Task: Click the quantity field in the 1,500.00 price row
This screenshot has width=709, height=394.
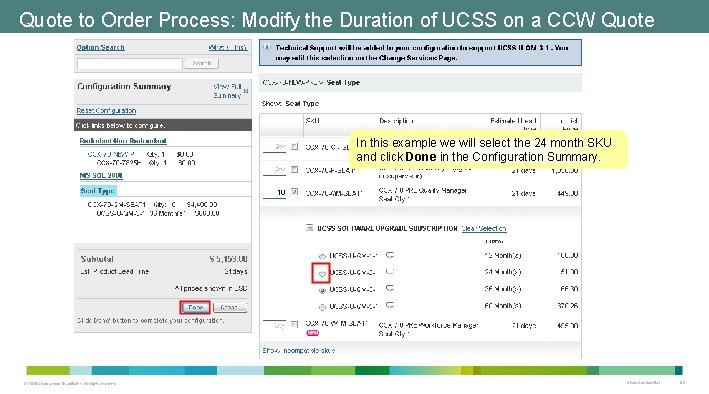Action: click(274, 170)
